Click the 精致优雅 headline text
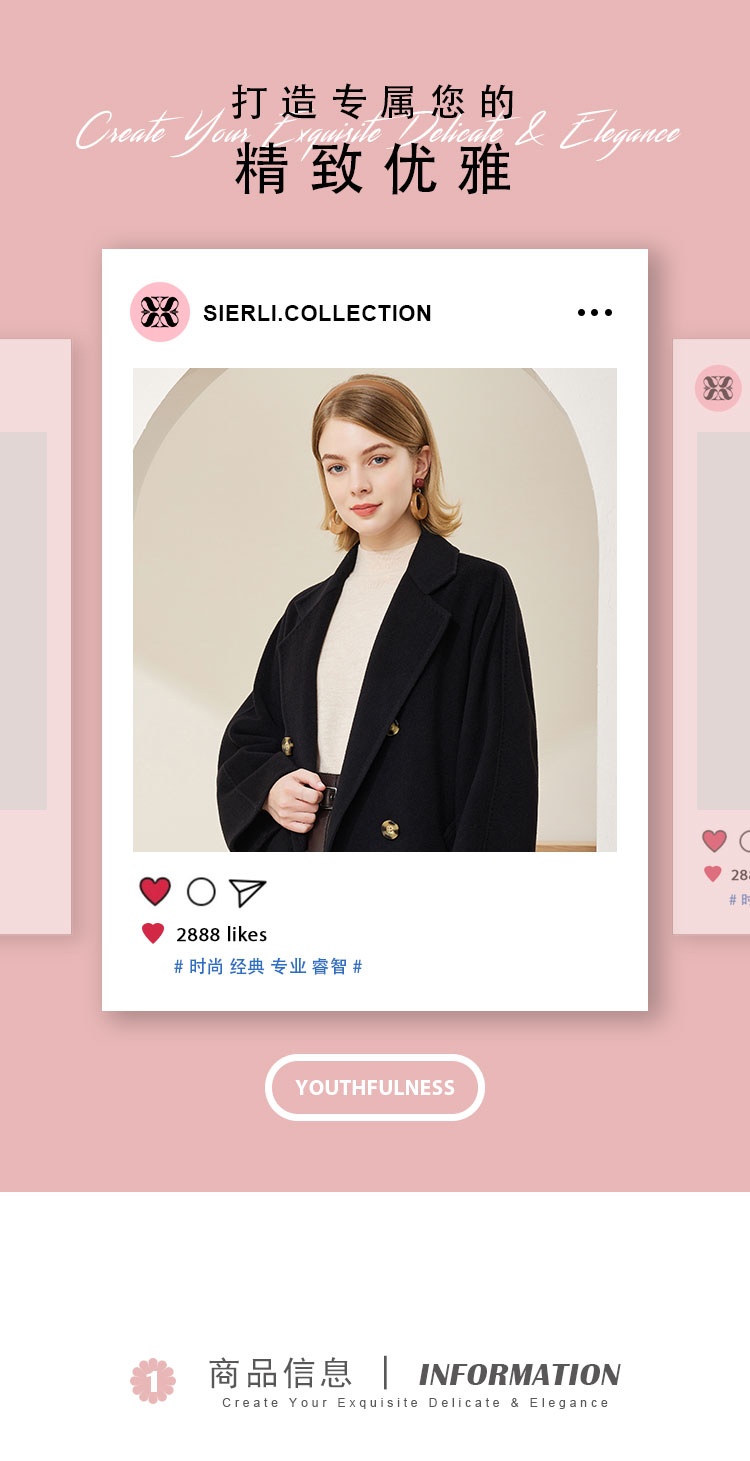Screen dimensions: 750x1461 374,169
